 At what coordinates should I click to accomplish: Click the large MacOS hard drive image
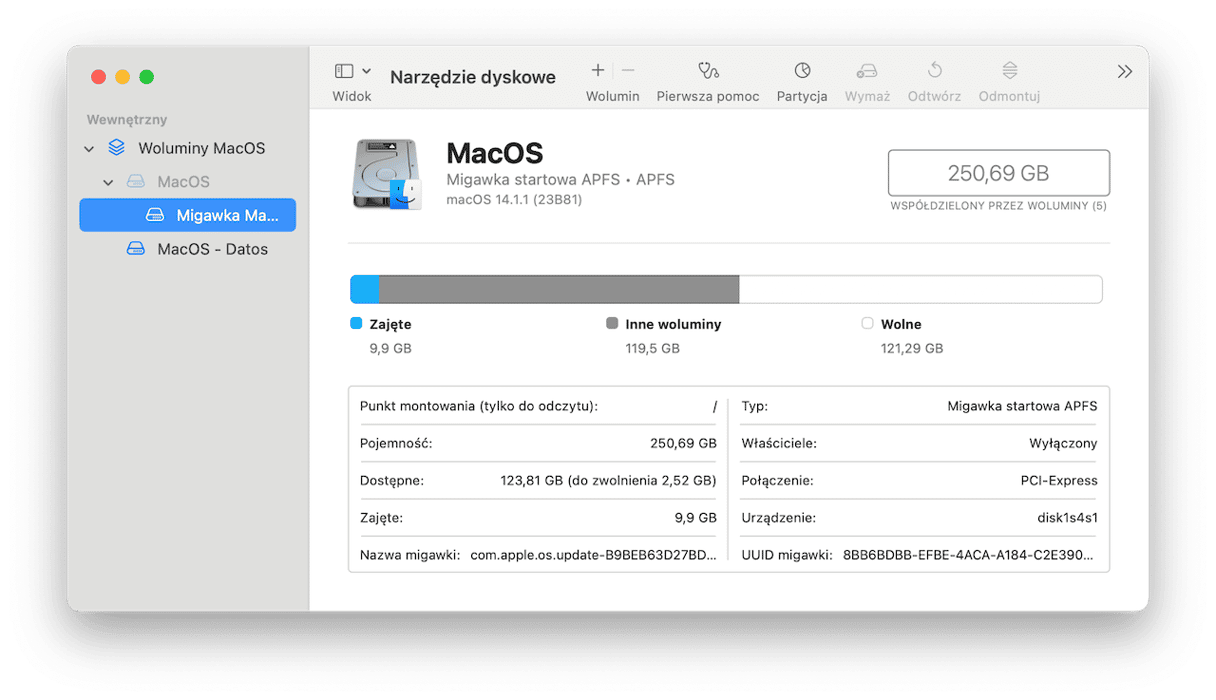pos(387,174)
